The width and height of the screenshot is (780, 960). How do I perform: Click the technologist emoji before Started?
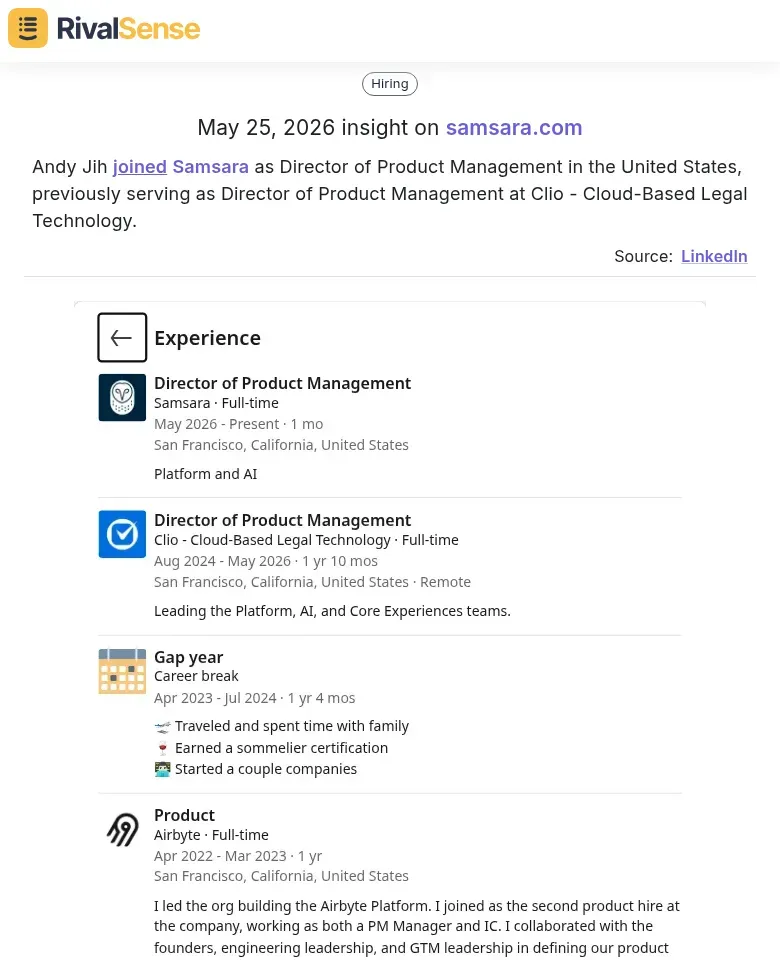(162, 770)
